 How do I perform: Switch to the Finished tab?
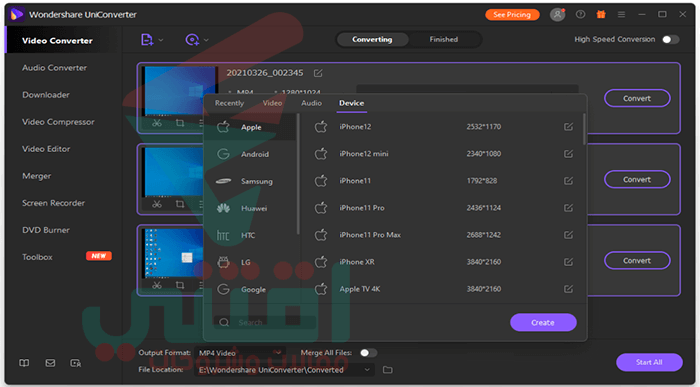click(443, 39)
